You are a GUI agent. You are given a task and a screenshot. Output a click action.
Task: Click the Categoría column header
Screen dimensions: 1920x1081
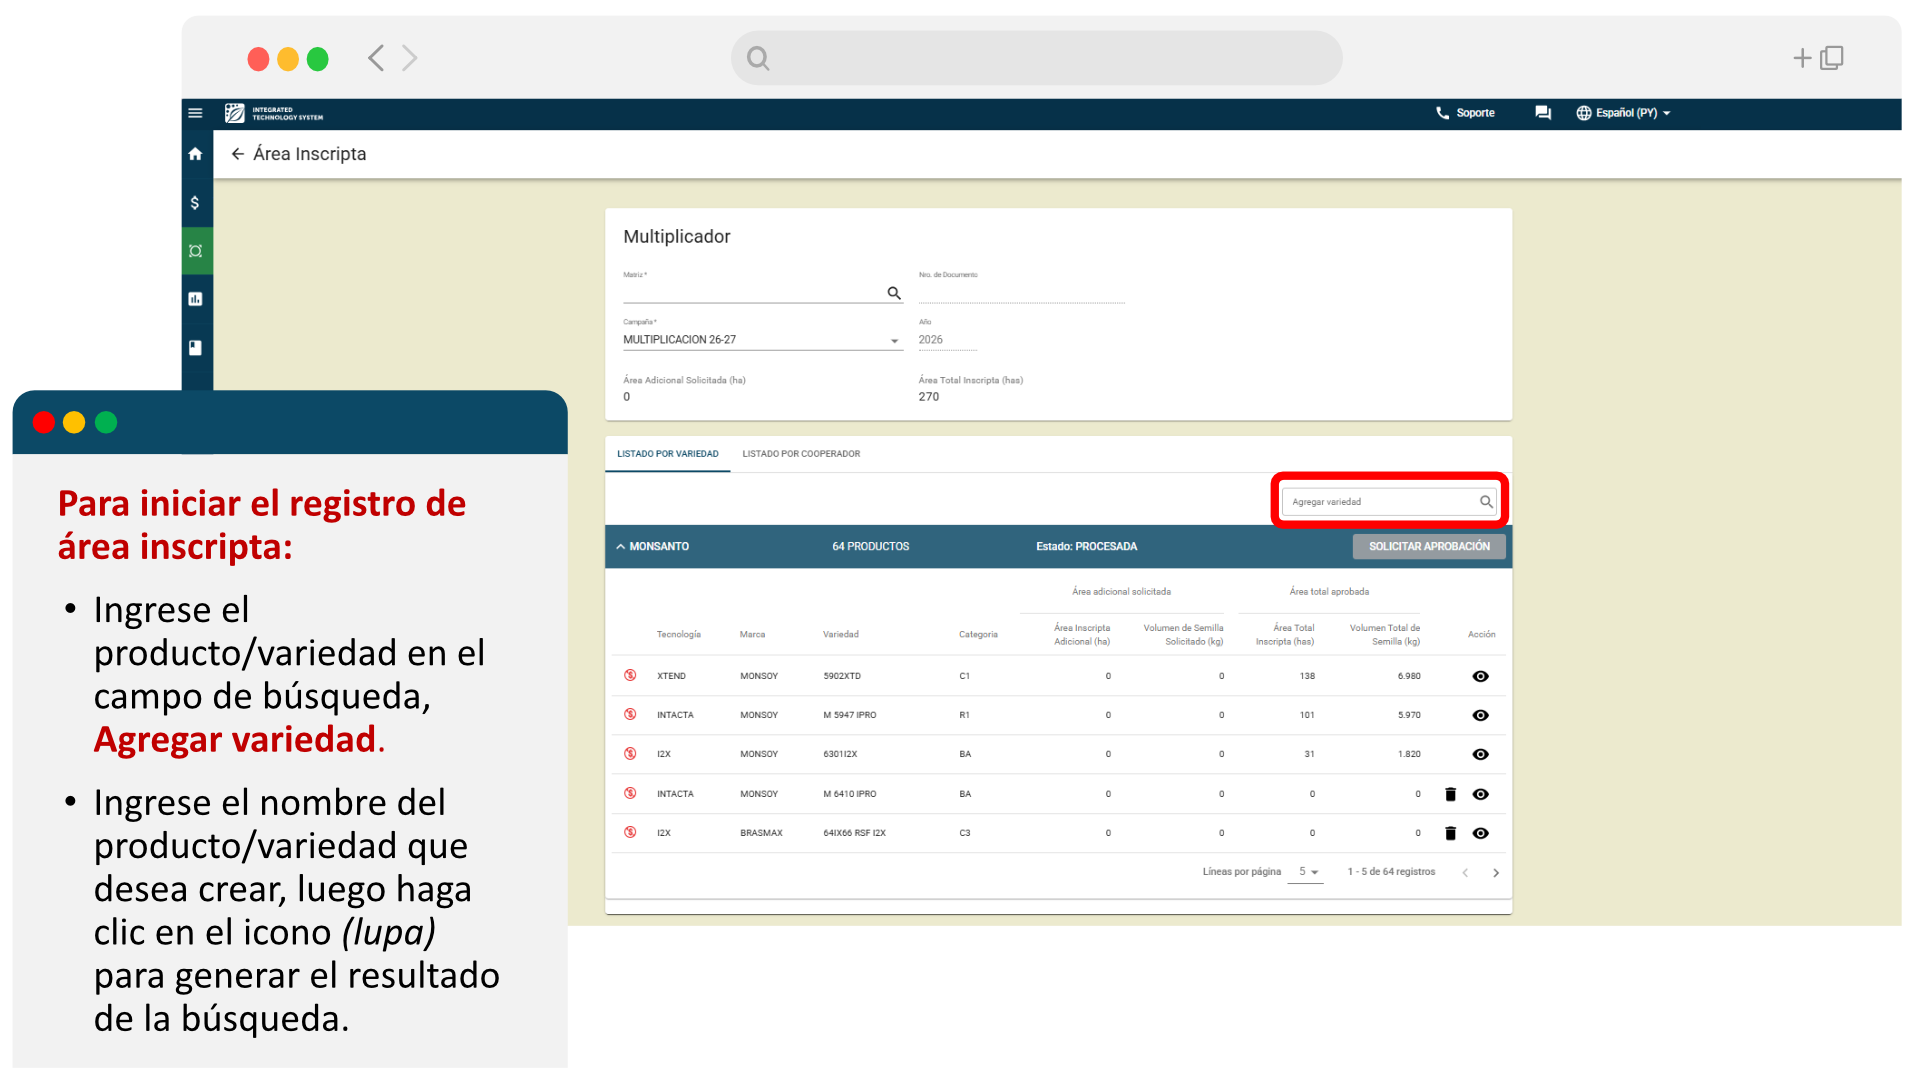coord(978,635)
